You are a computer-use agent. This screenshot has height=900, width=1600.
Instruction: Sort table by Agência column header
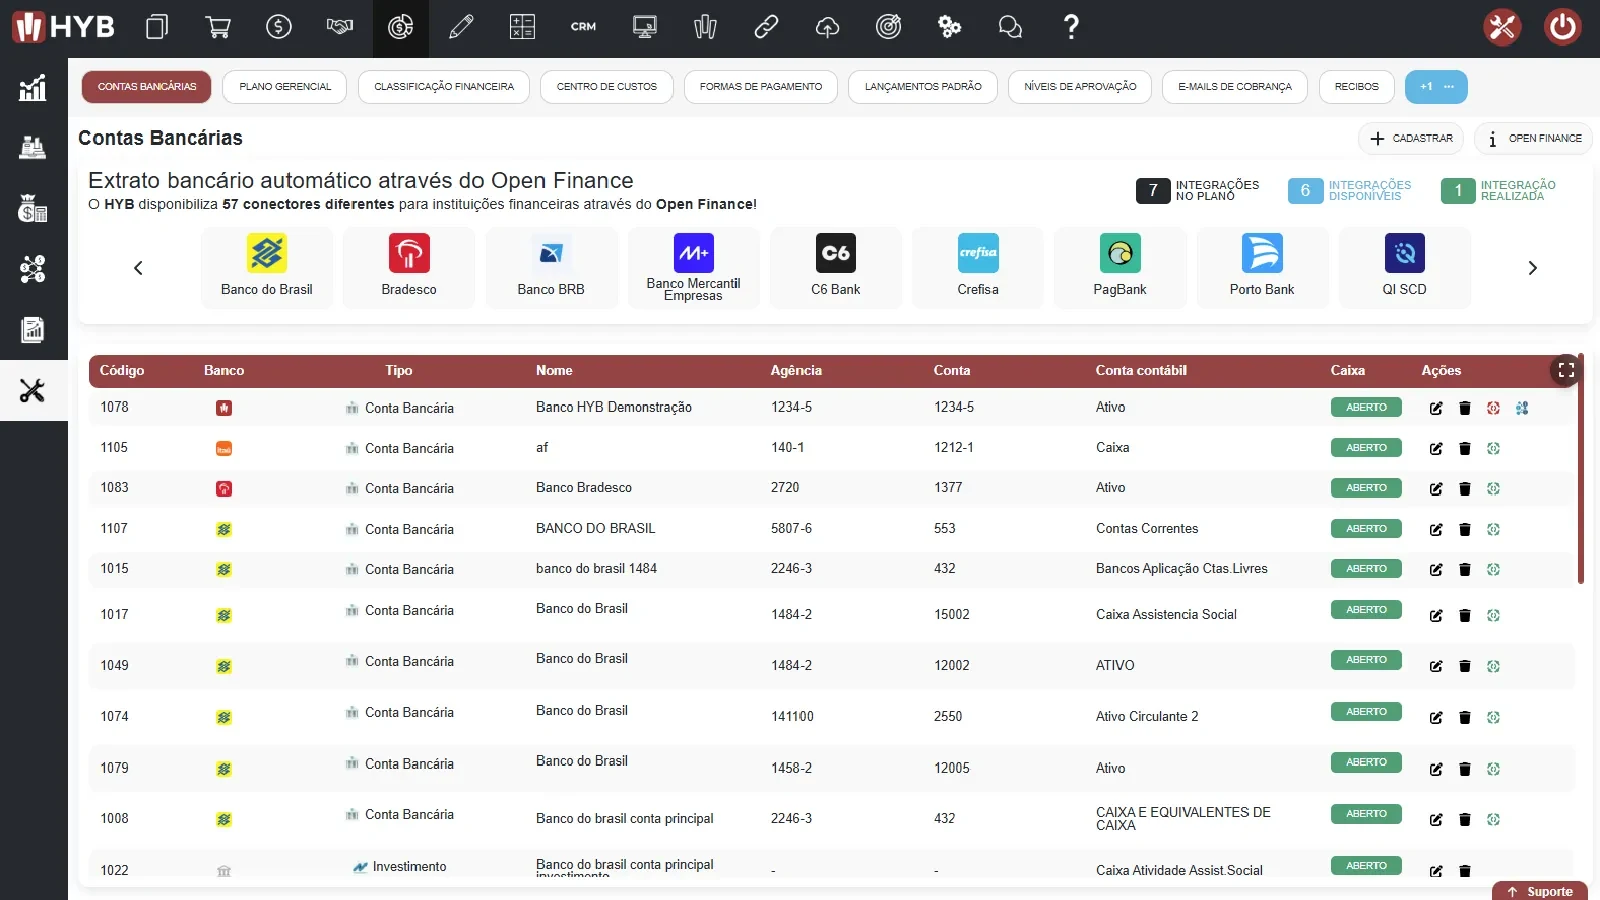(x=796, y=370)
